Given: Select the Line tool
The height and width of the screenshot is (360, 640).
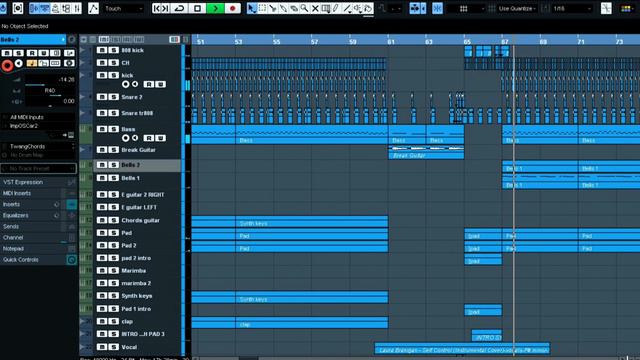Looking at the screenshot, I should tap(347, 8).
